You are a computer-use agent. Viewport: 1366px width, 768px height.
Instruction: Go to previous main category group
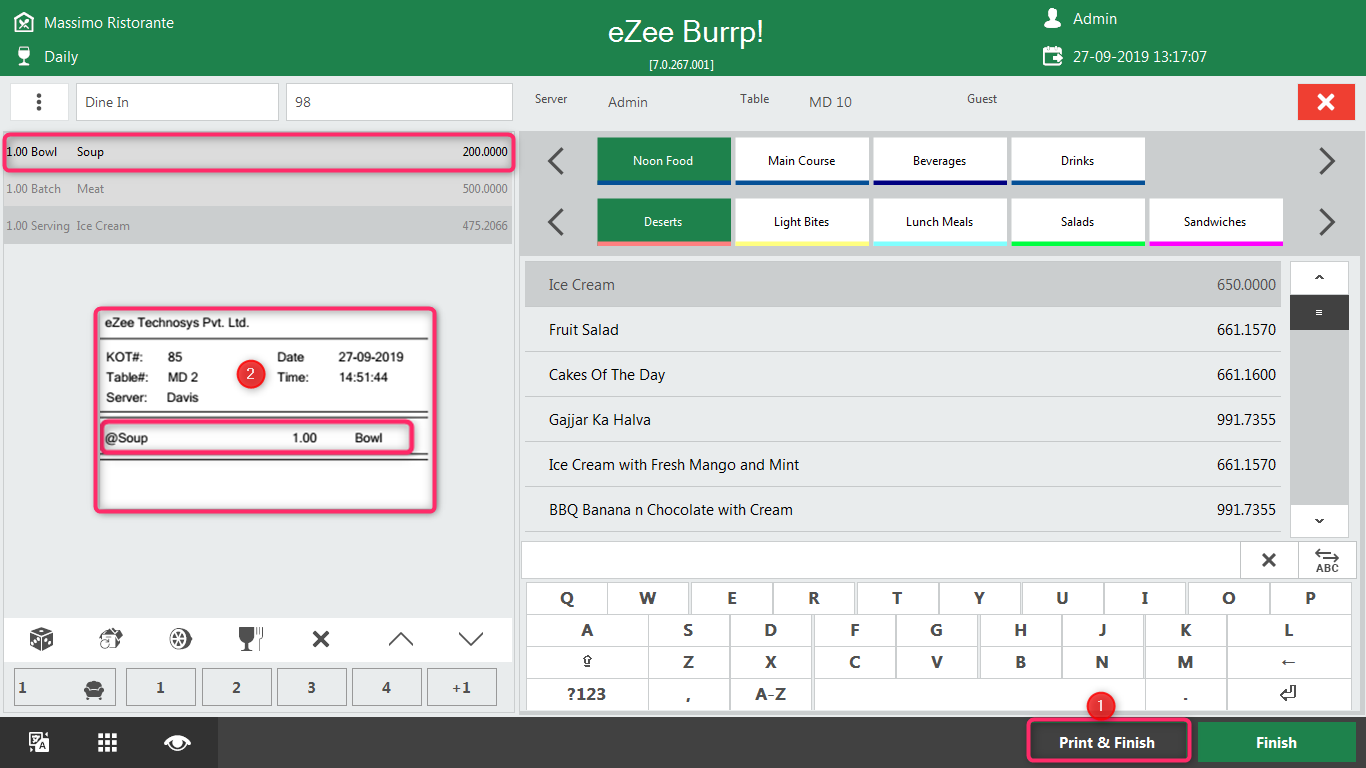[556, 161]
